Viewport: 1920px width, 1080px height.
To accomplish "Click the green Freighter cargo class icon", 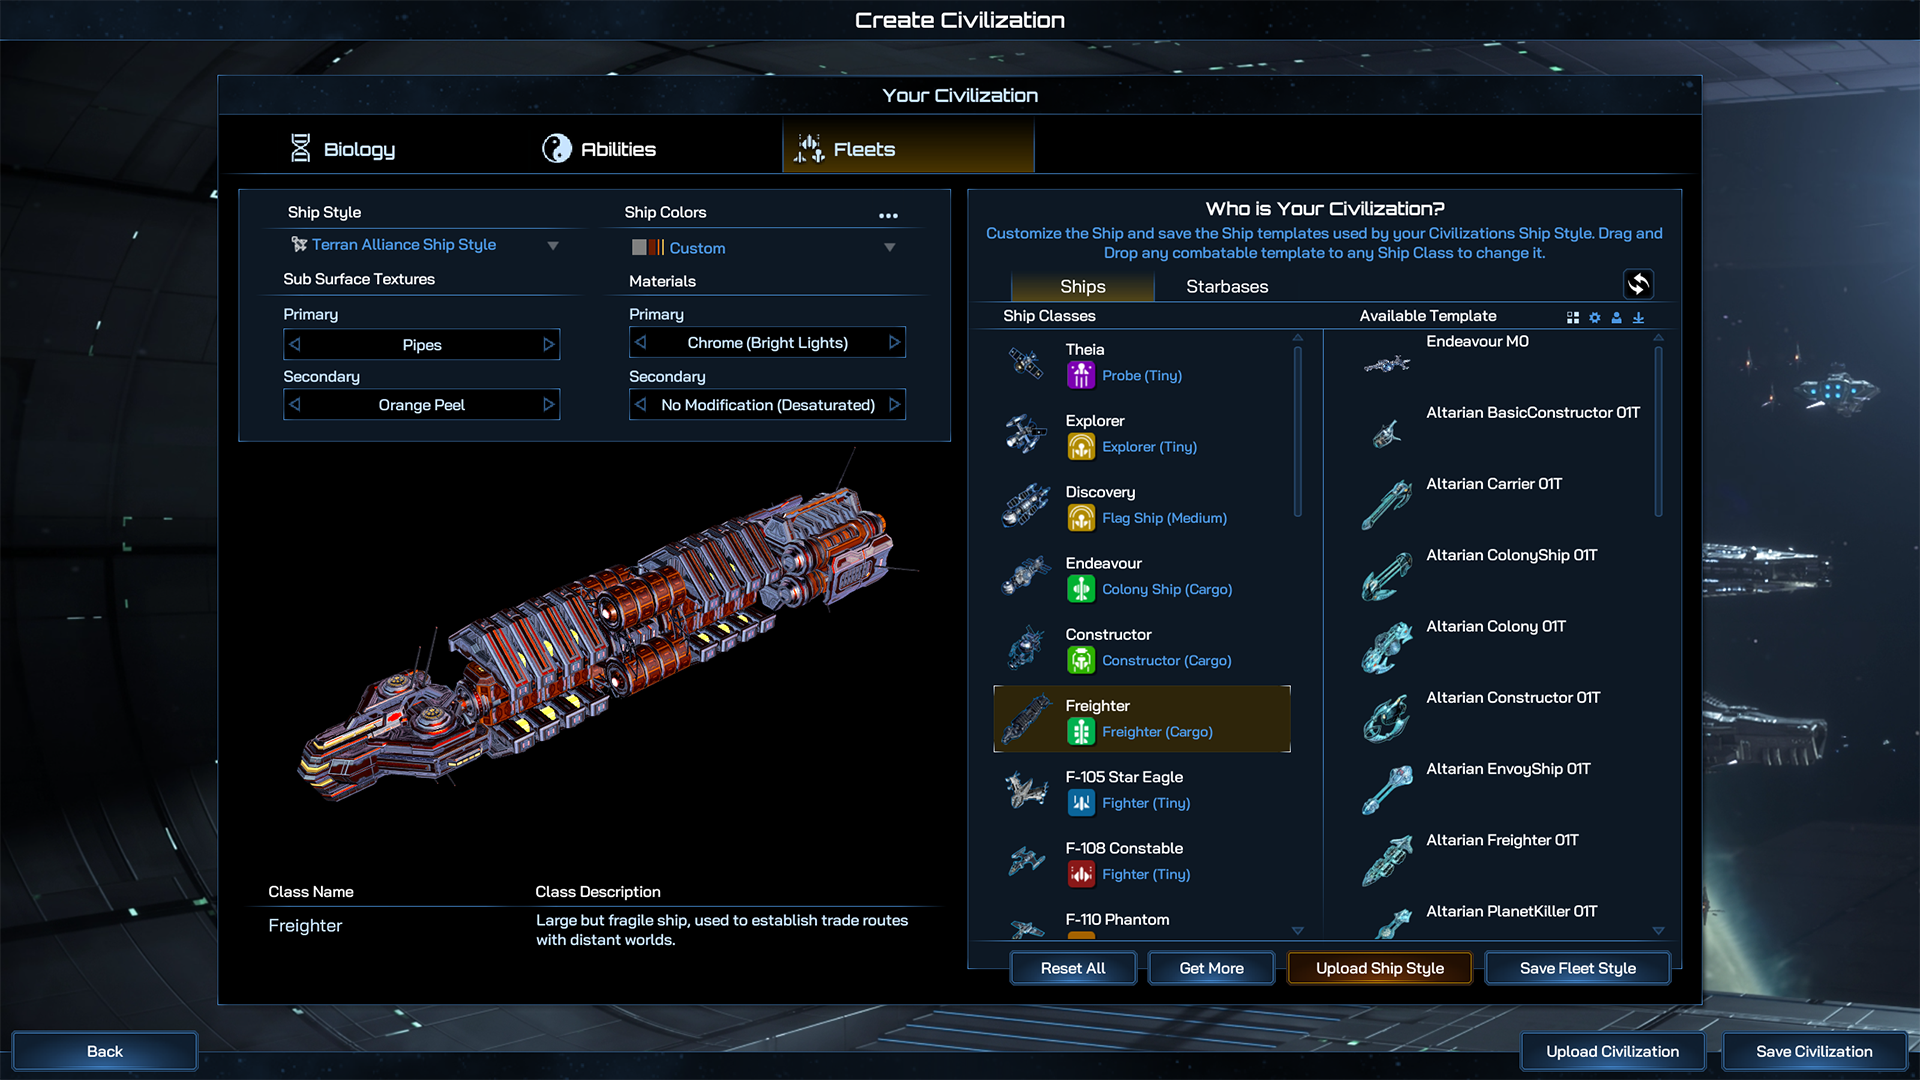I will pos(1081,731).
